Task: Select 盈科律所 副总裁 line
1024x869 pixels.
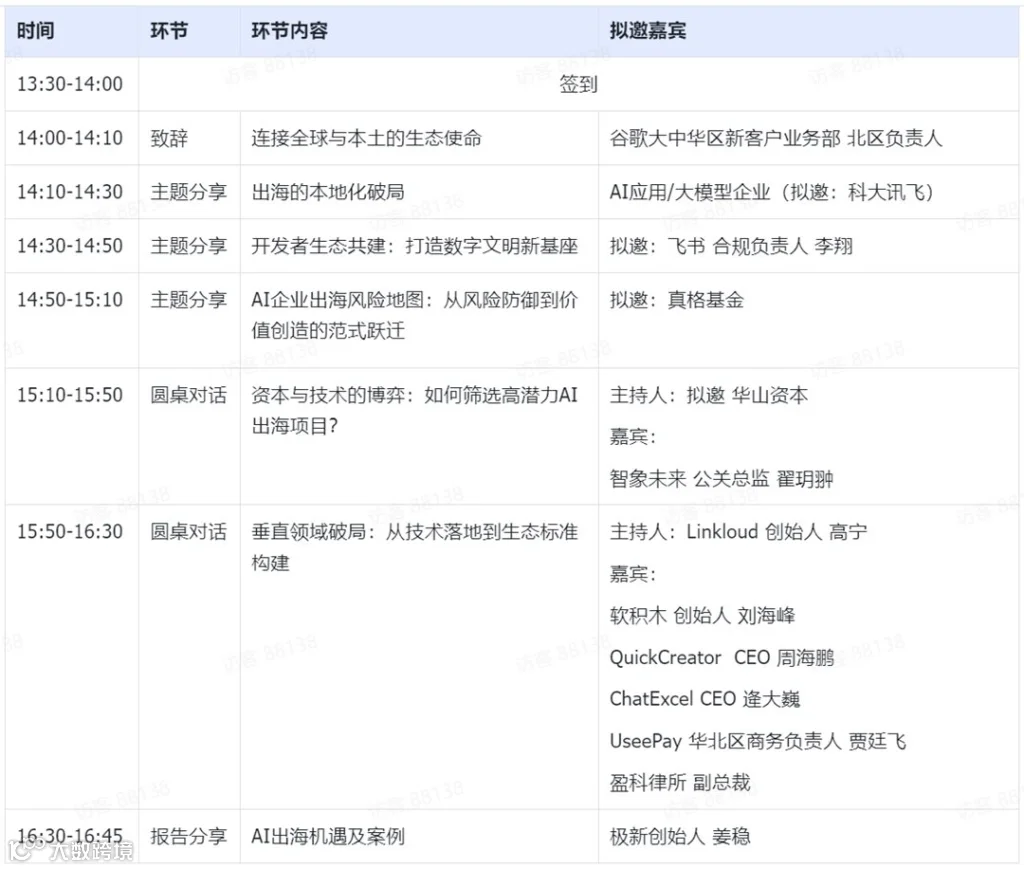Action: click(680, 782)
